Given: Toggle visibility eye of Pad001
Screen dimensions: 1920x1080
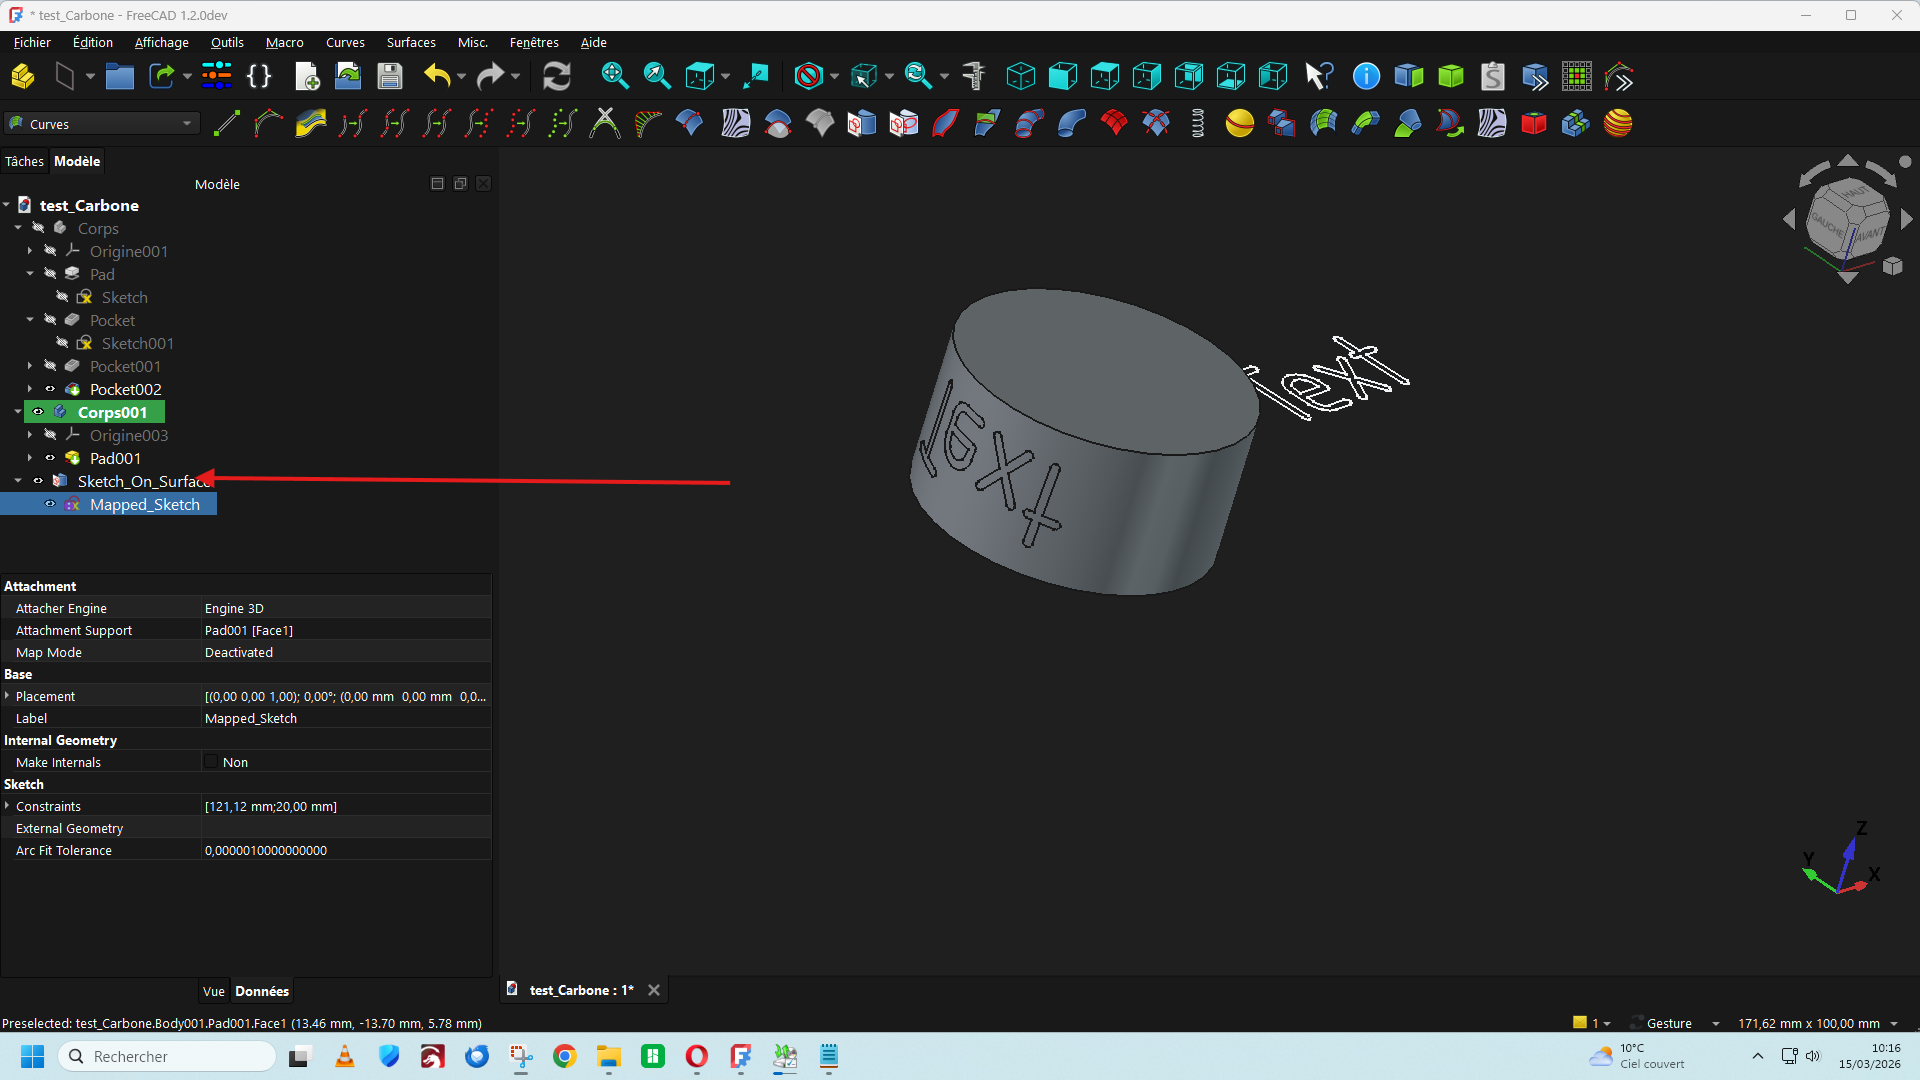Looking at the screenshot, I should tap(50, 458).
